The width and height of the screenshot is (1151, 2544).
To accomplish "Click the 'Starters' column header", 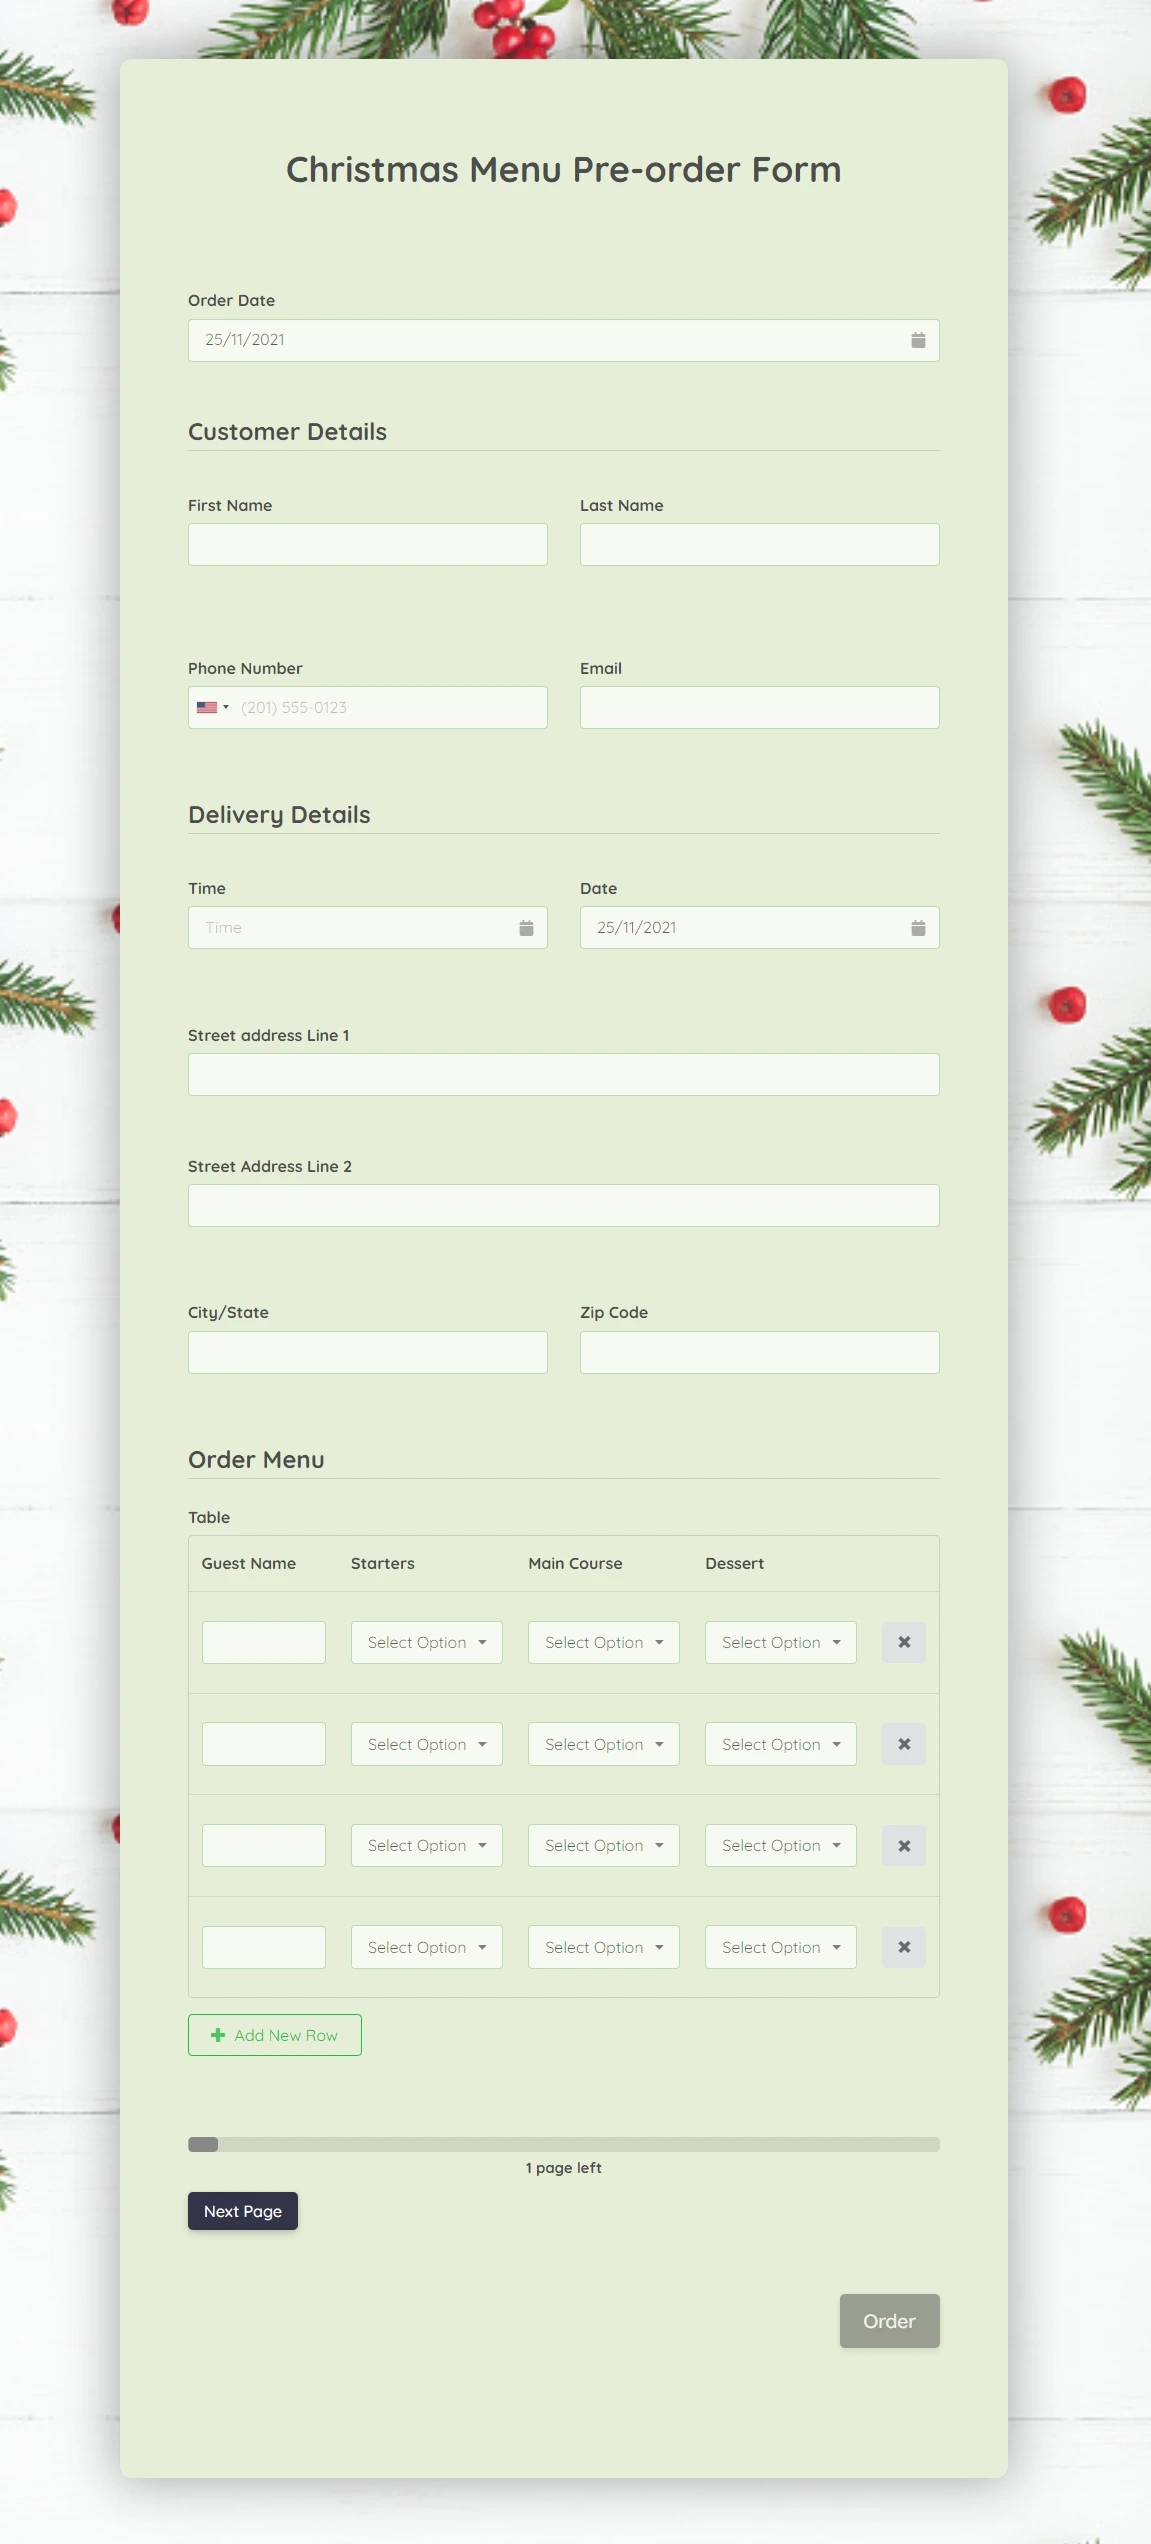I will coord(383,1563).
